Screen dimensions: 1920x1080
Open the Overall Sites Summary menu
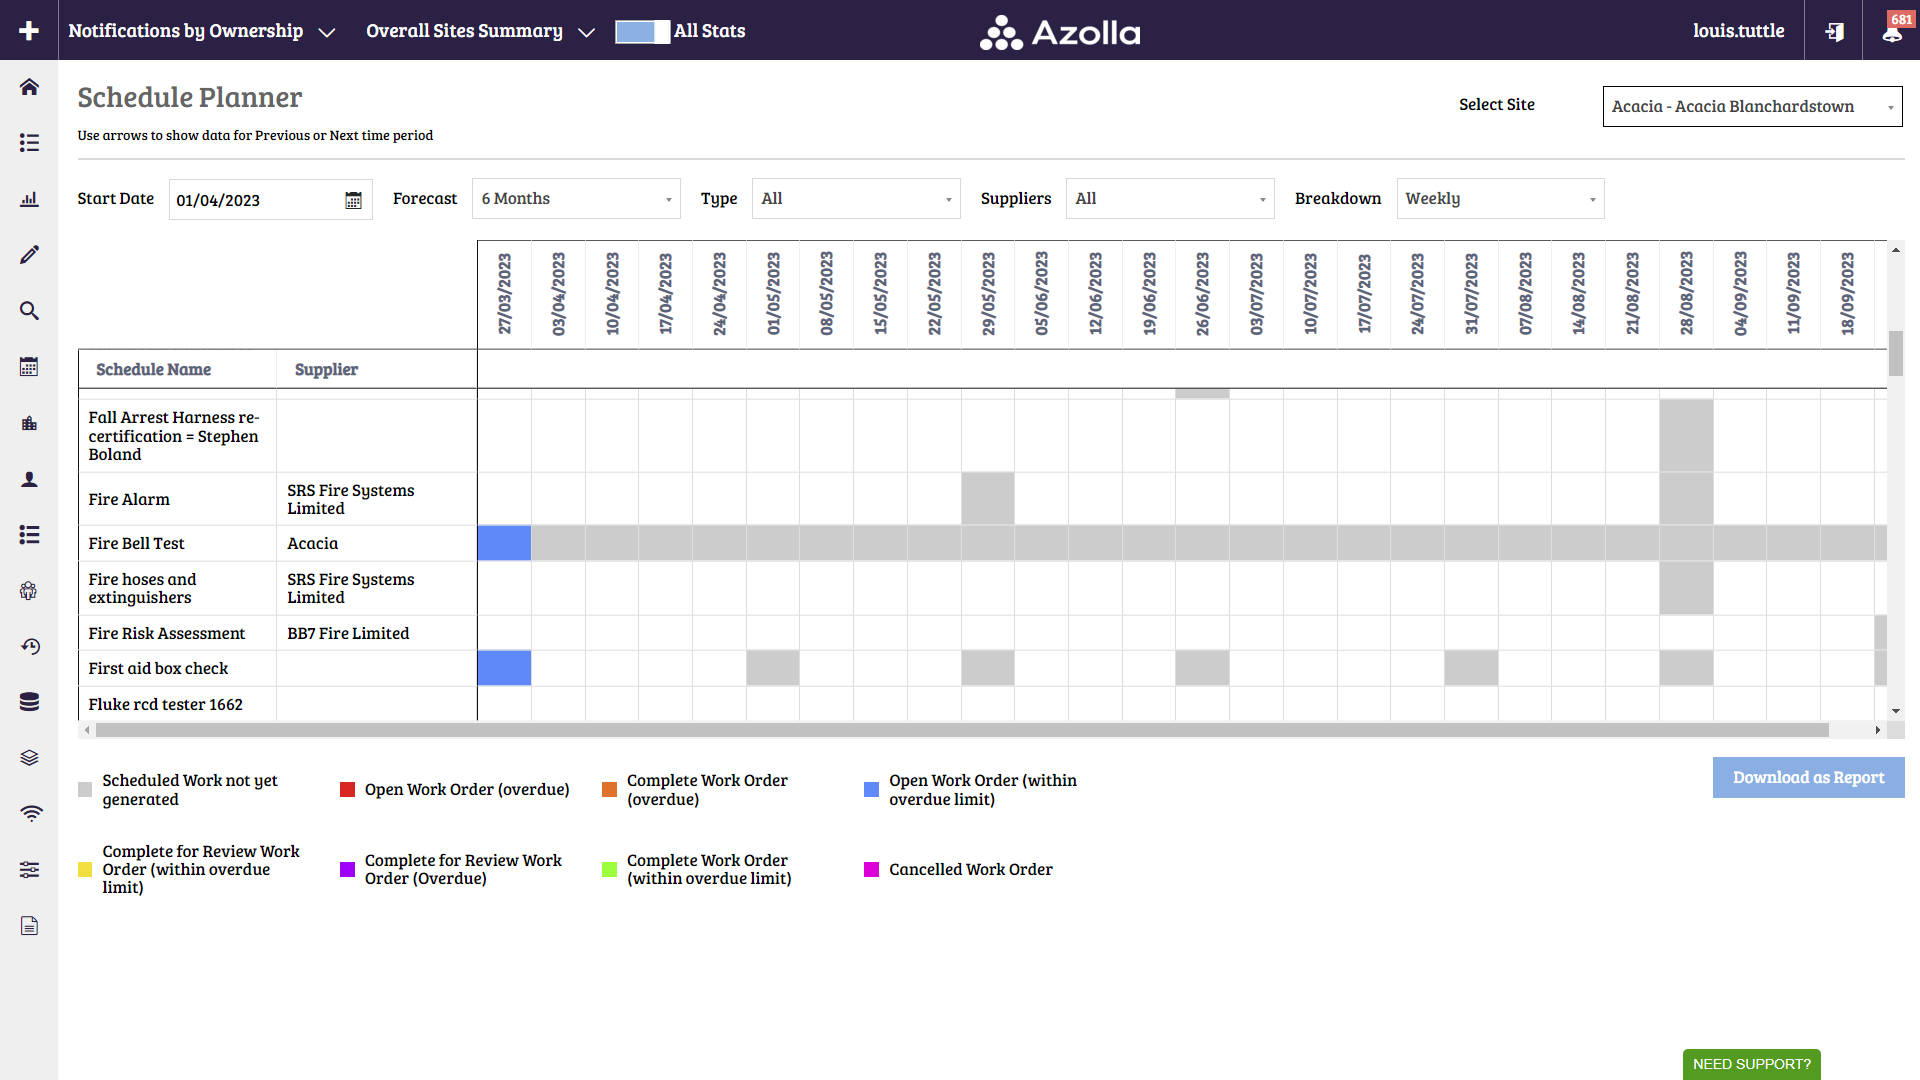(x=478, y=31)
